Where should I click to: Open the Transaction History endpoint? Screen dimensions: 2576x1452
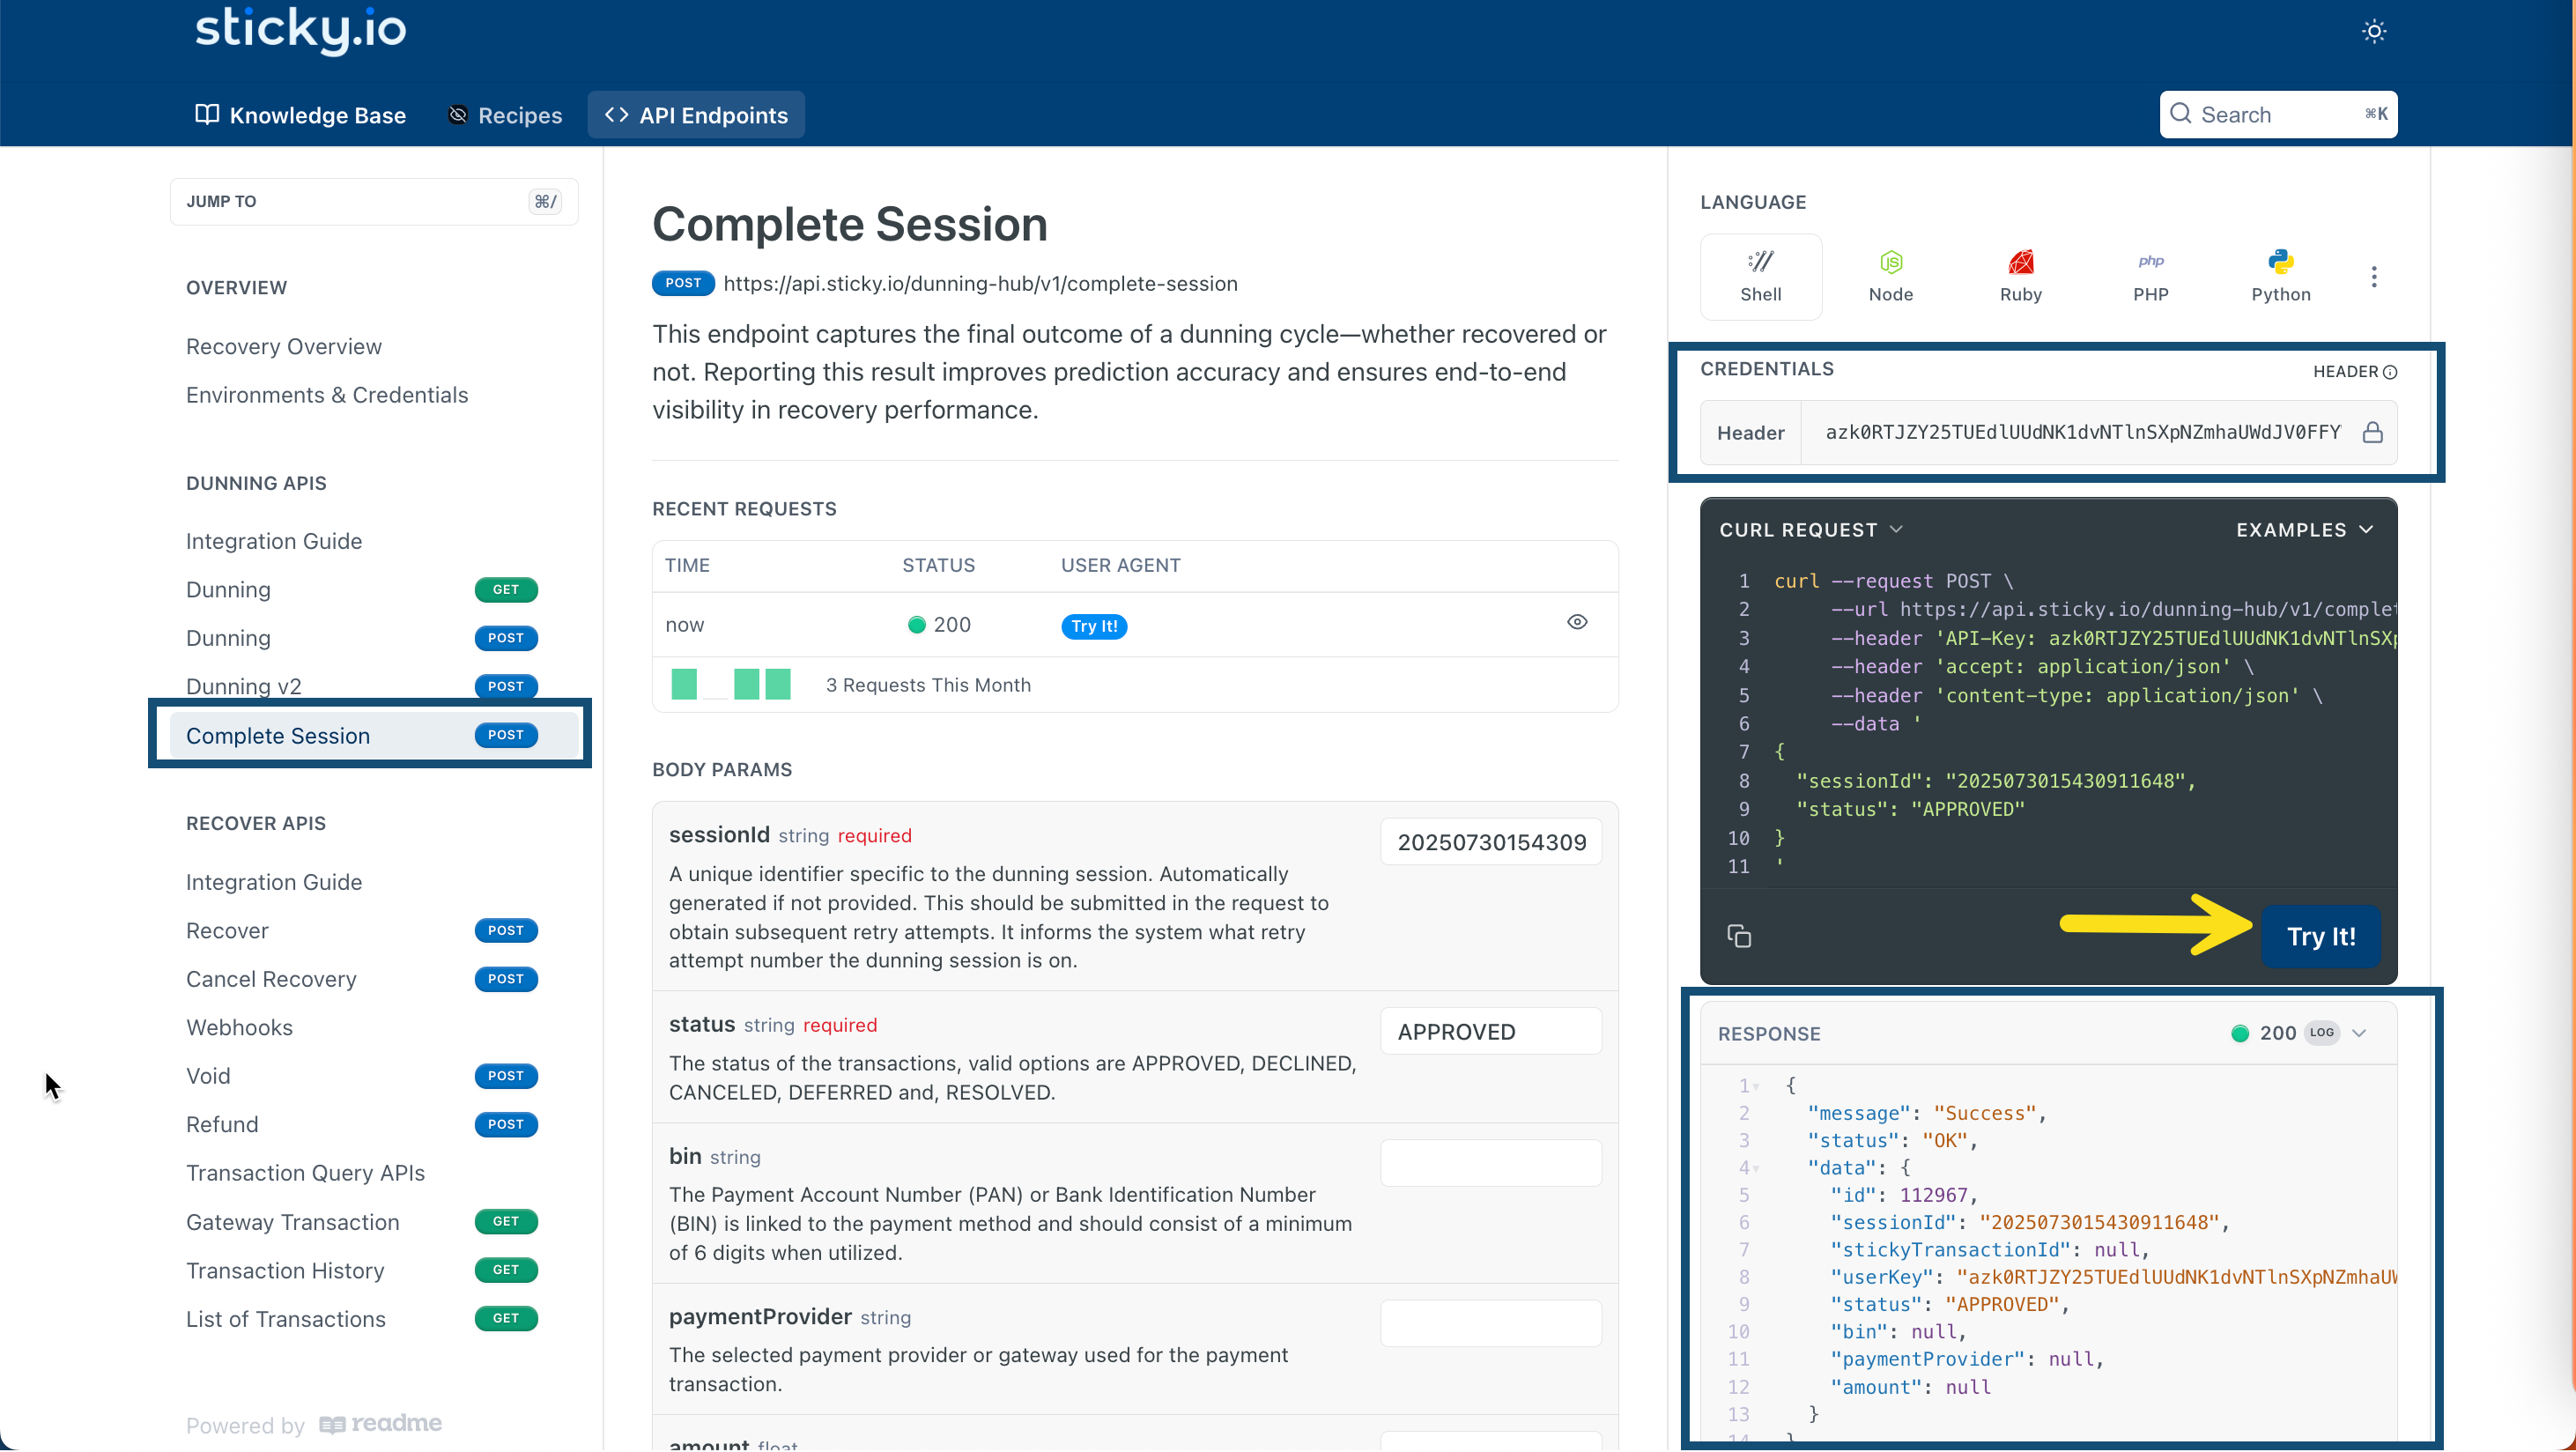(362, 1270)
